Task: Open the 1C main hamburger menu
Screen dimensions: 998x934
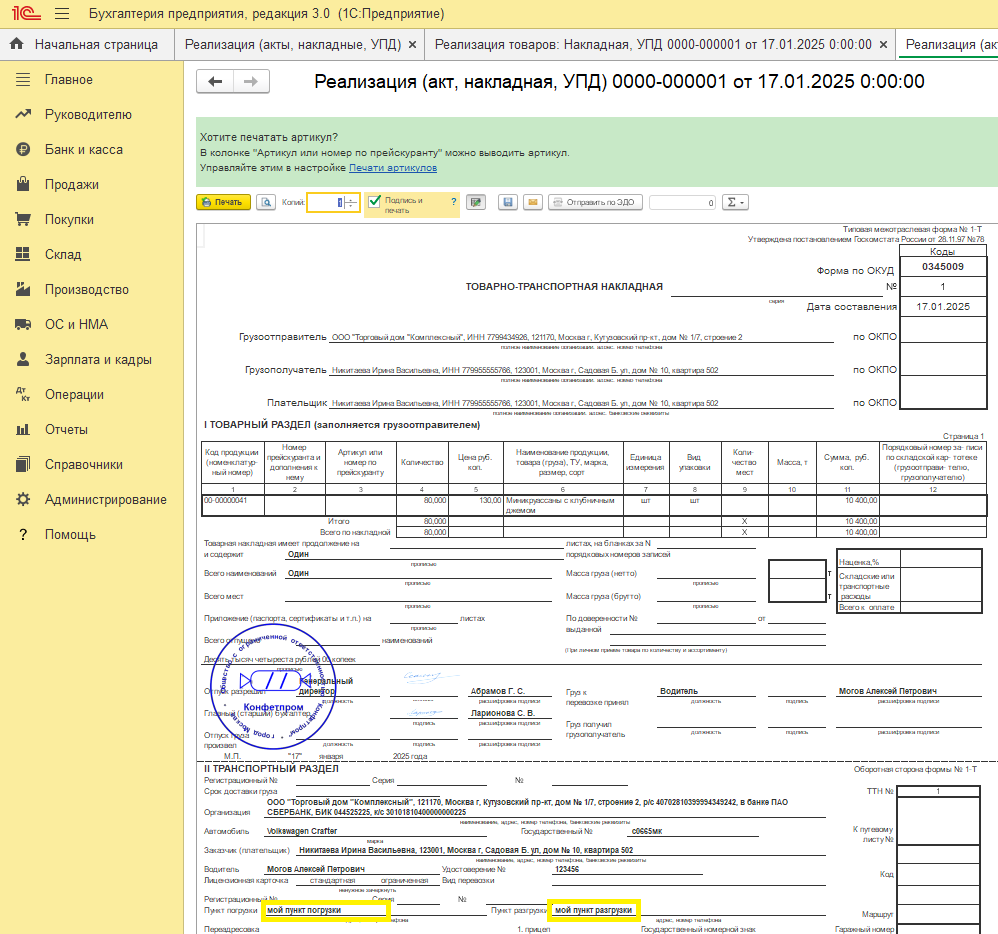Action: point(62,13)
